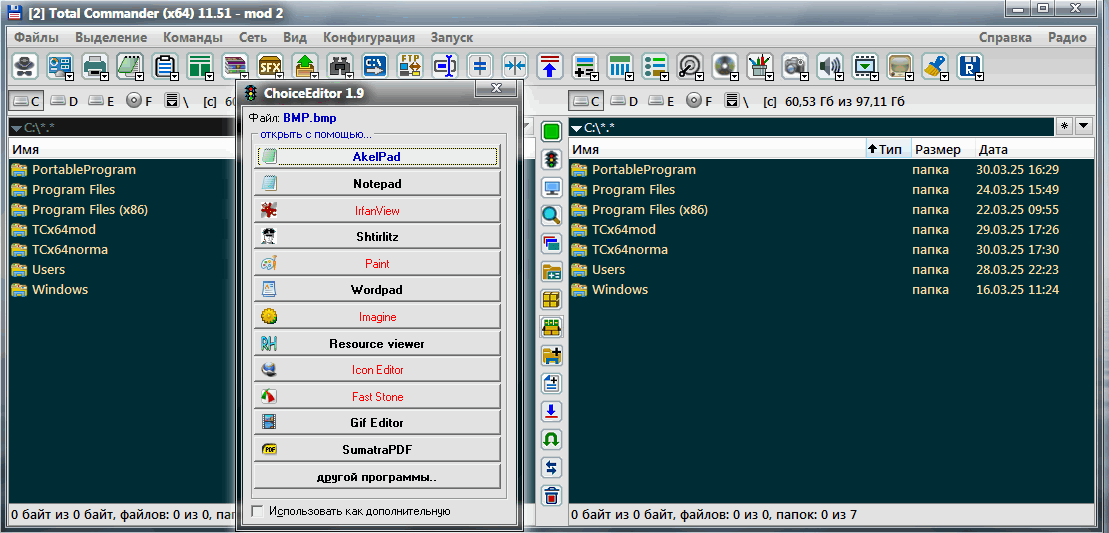Click the blue up-arrow with red lines icon

coord(550,66)
